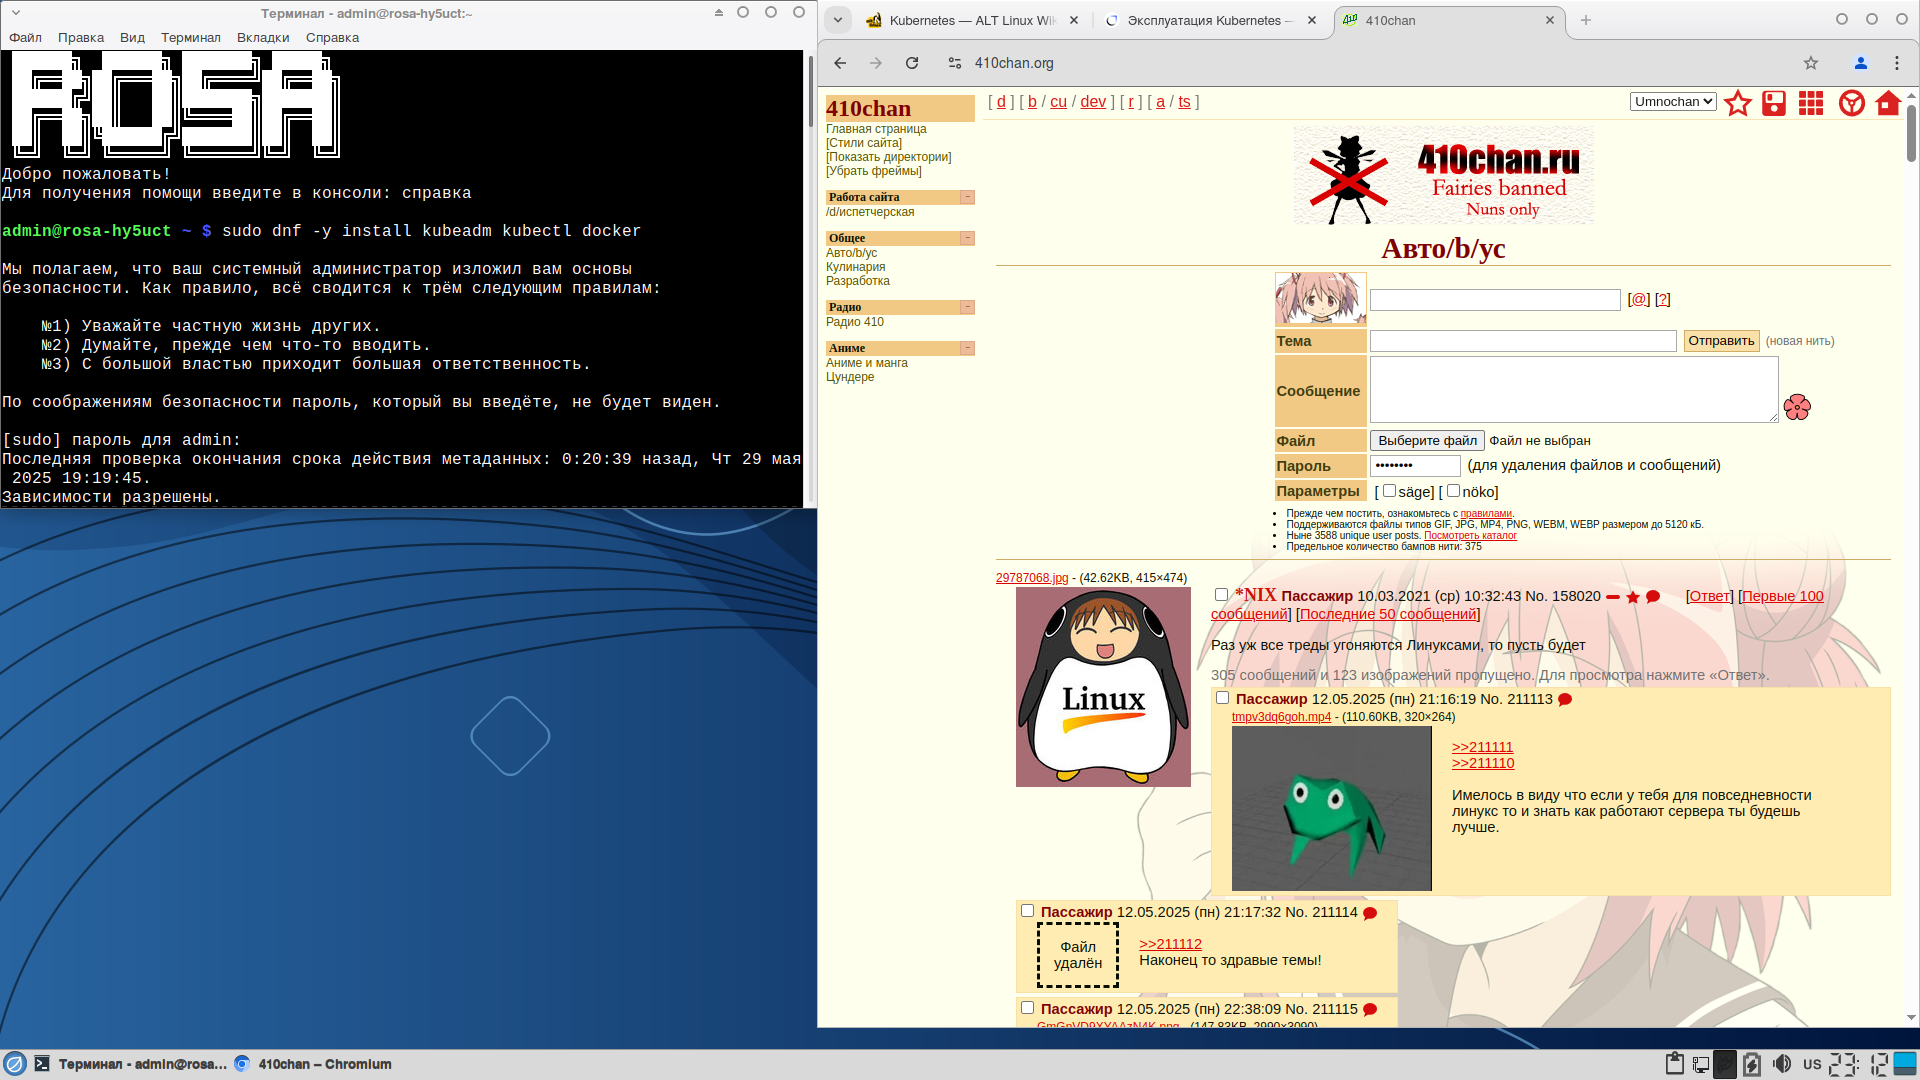
Task: Check the box for thread No. 158020
Action: click(1221, 595)
